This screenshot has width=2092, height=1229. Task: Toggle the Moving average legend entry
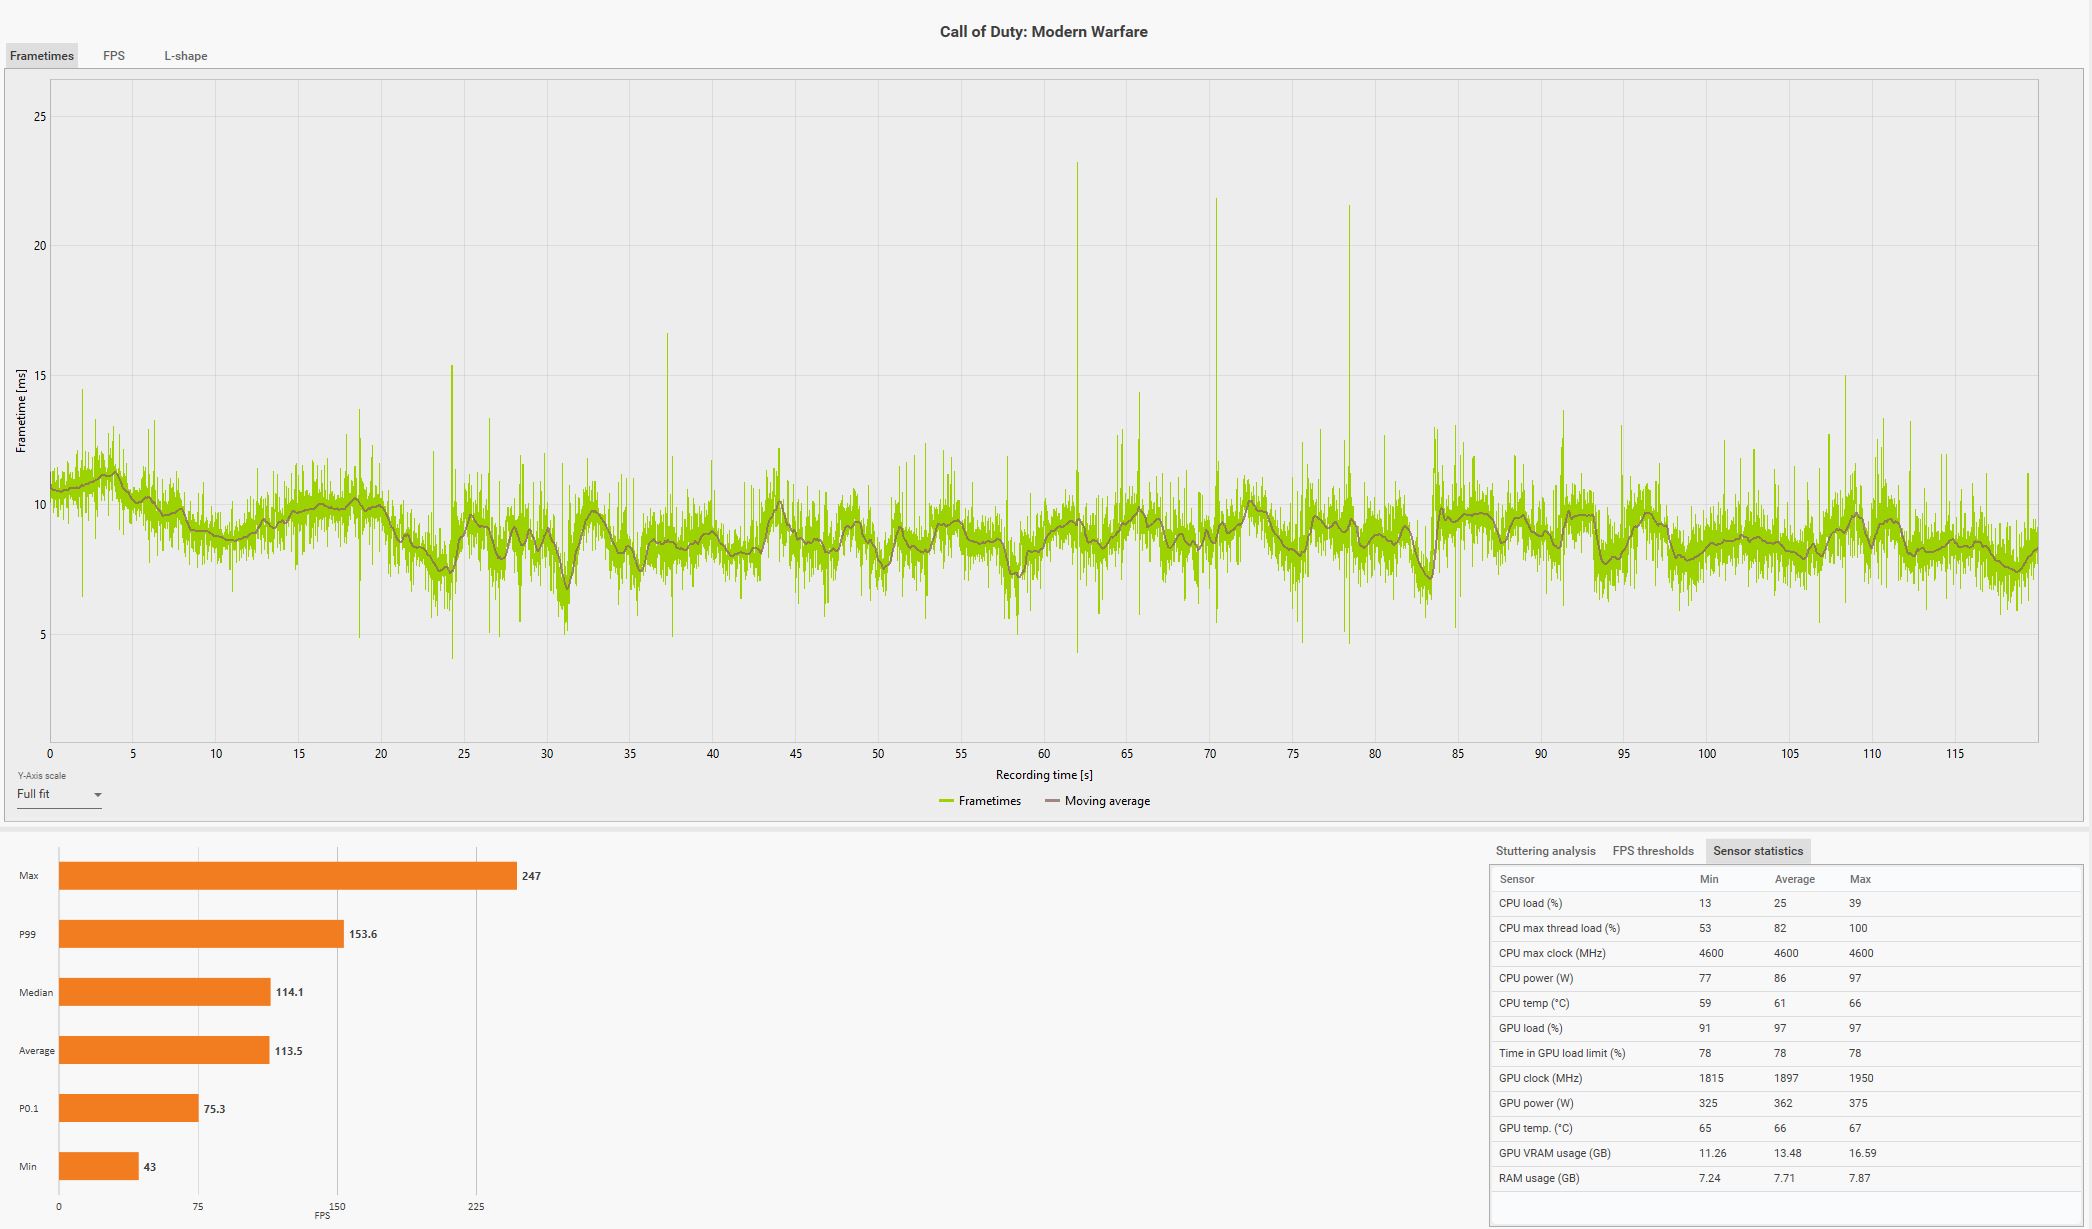(x=1107, y=801)
